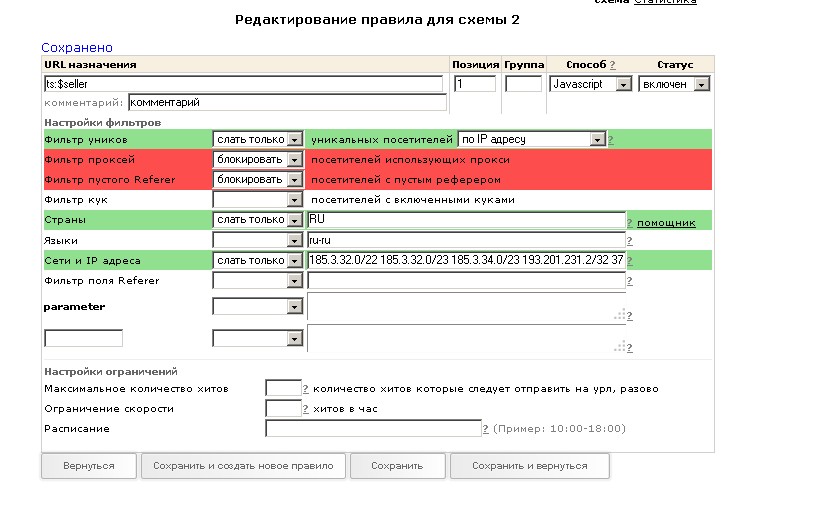
Task: Click Сохранить и вернуться button
Action: (530, 466)
